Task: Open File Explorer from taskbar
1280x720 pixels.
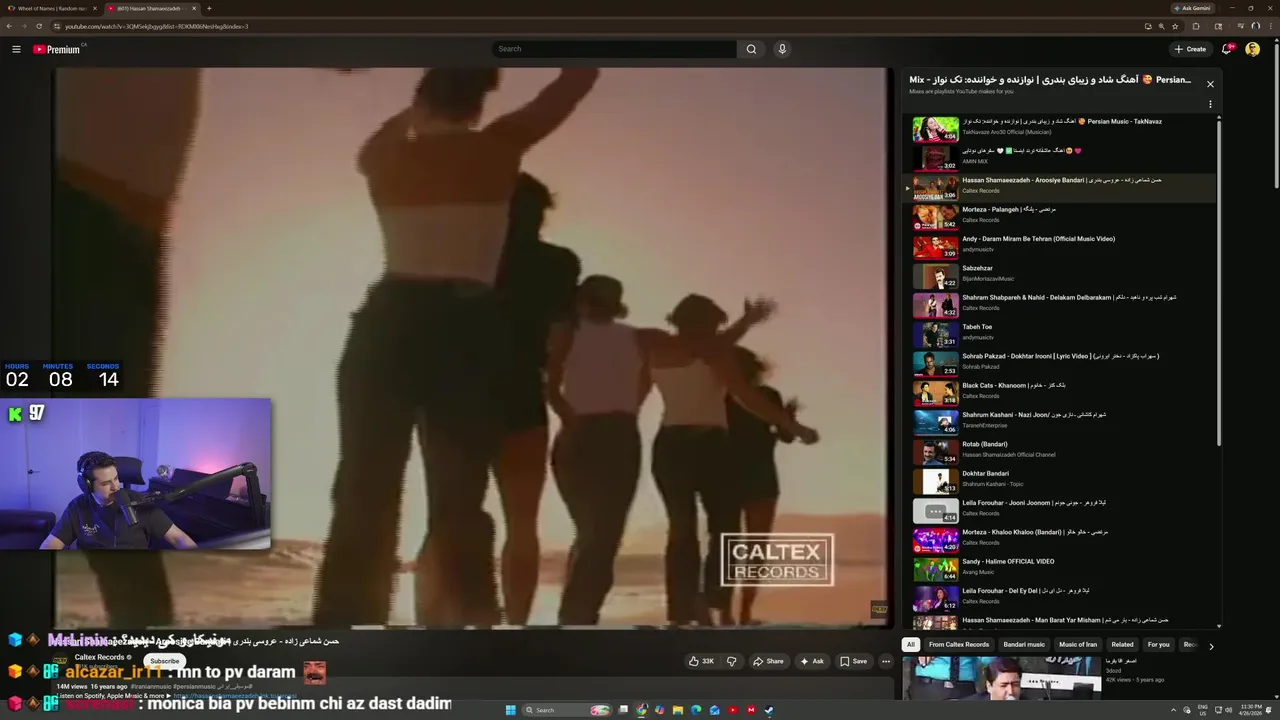Action: (x=678, y=710)
